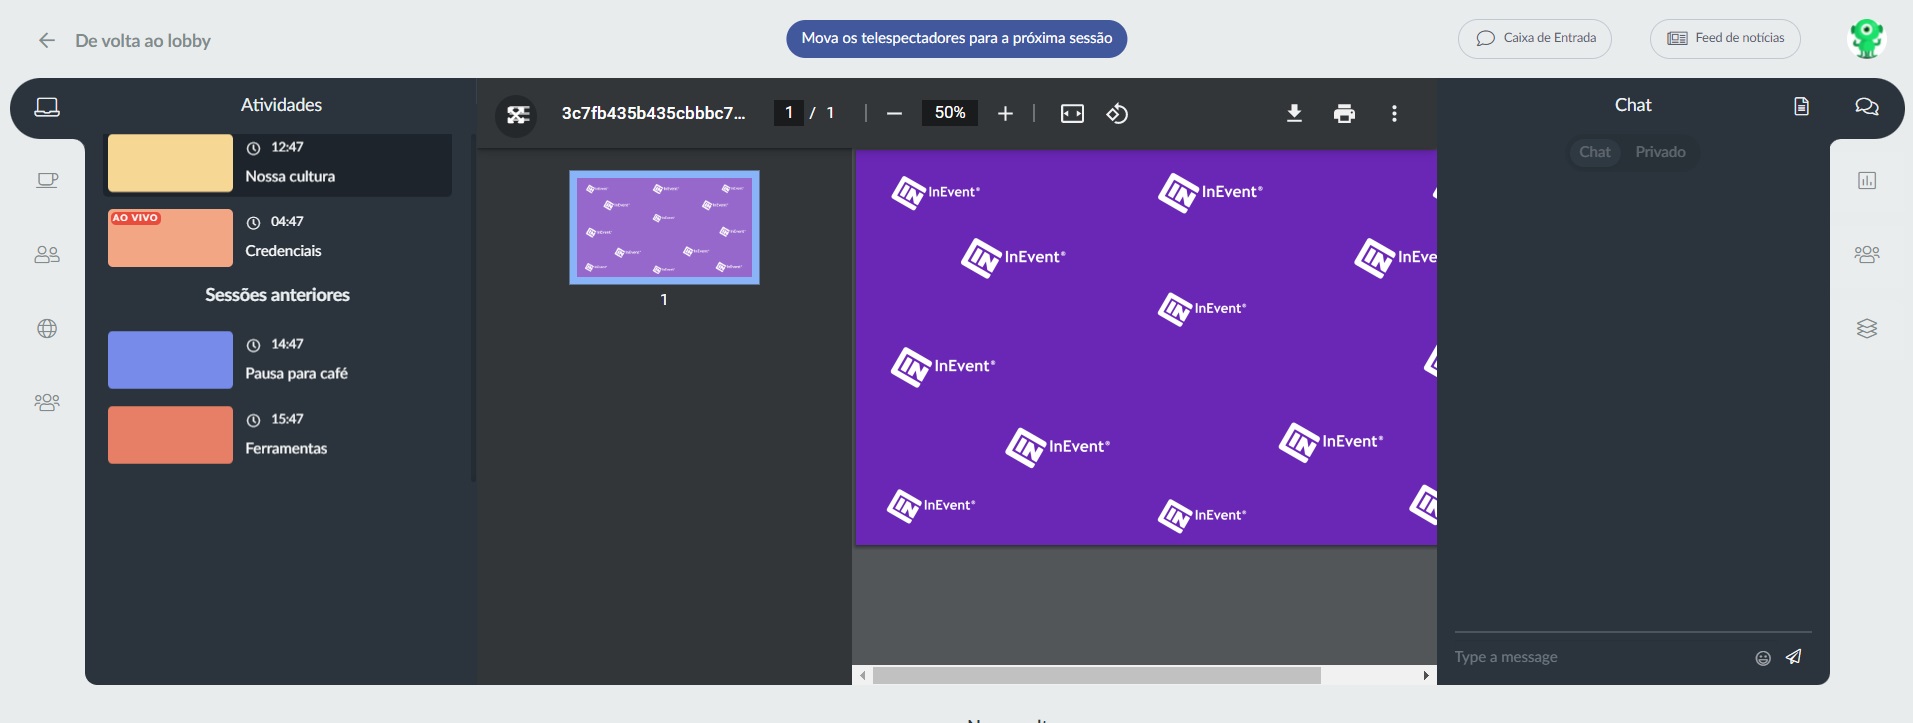1913x723 pixels.
Task: Select the live Credenciais session
Action: pos(278,238)
